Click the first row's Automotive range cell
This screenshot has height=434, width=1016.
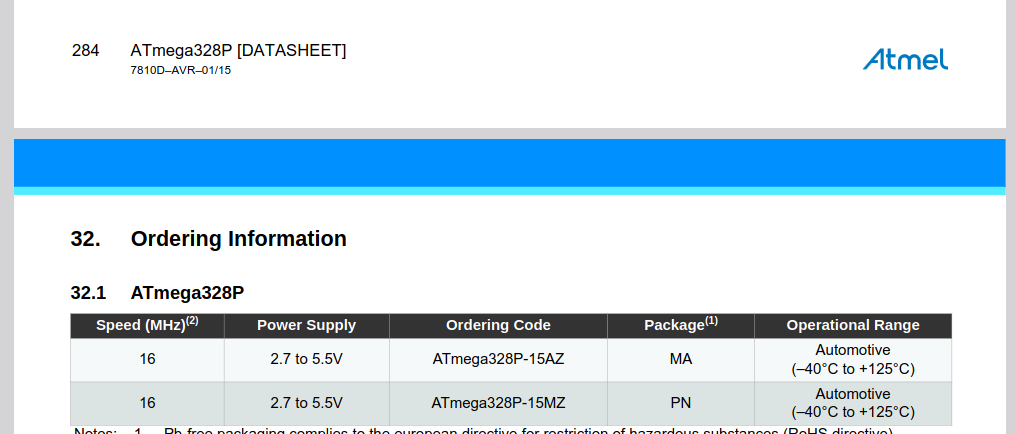click(853, 360)
